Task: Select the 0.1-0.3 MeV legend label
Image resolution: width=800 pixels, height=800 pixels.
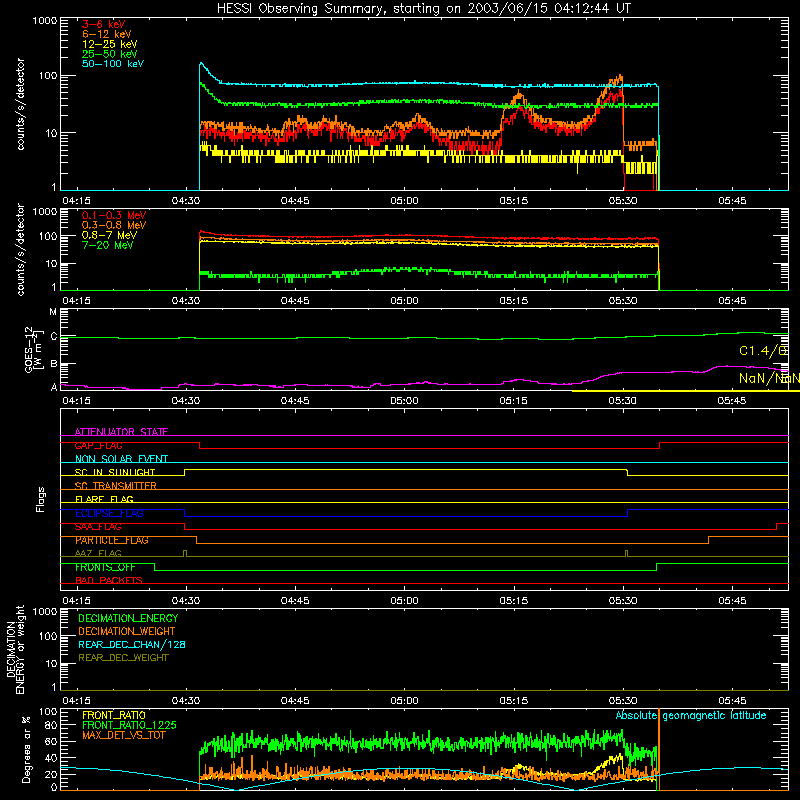Action: [114, 215]
